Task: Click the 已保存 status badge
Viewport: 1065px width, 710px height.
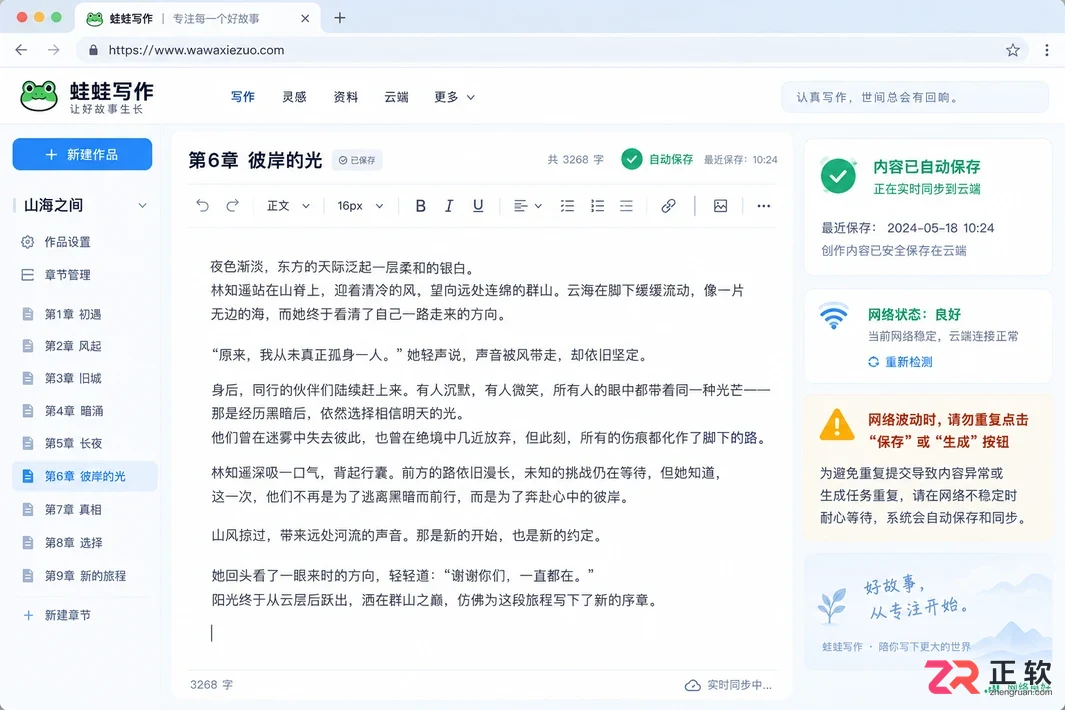Action: click(x=357, y=160)
